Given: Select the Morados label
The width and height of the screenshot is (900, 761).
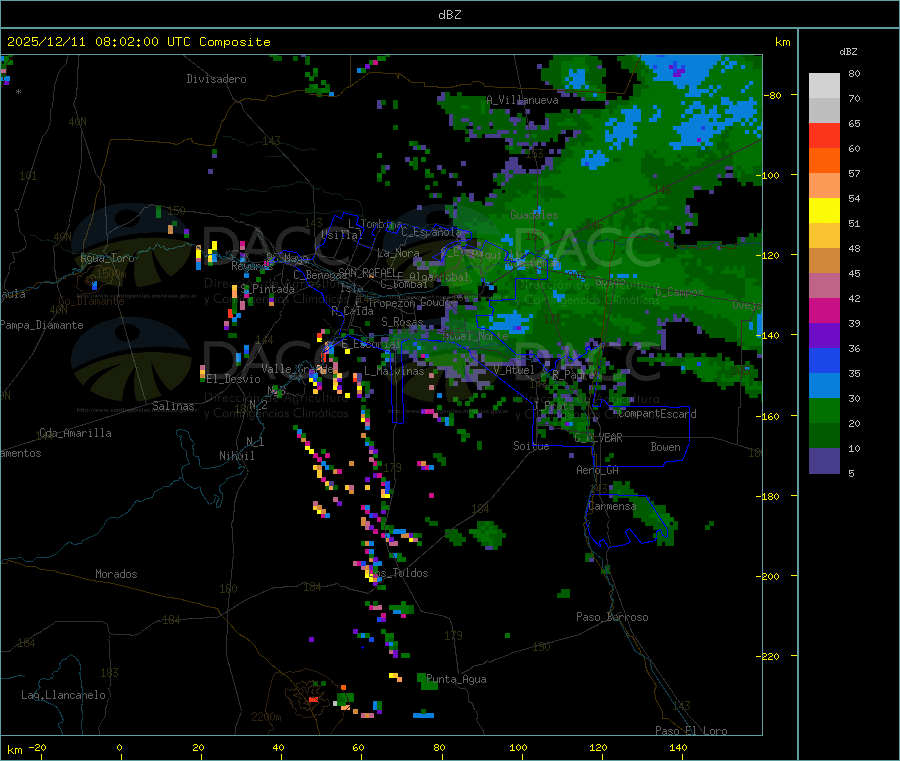Looking at the screenshot, I should pyautogui.click(x=117, y=574).
